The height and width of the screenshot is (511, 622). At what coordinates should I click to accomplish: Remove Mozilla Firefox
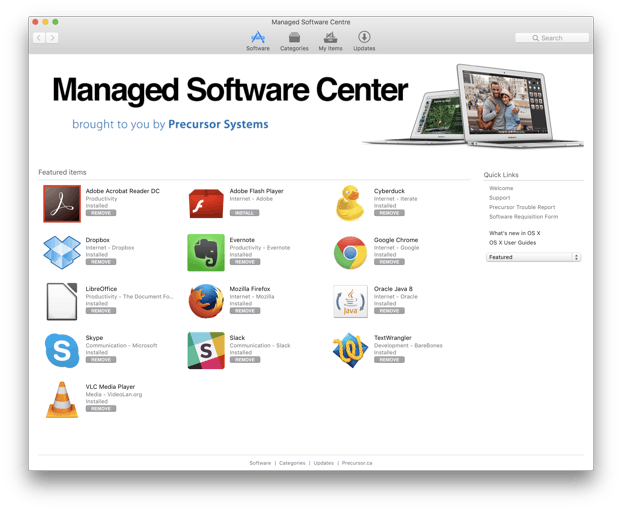pos(245,311)
